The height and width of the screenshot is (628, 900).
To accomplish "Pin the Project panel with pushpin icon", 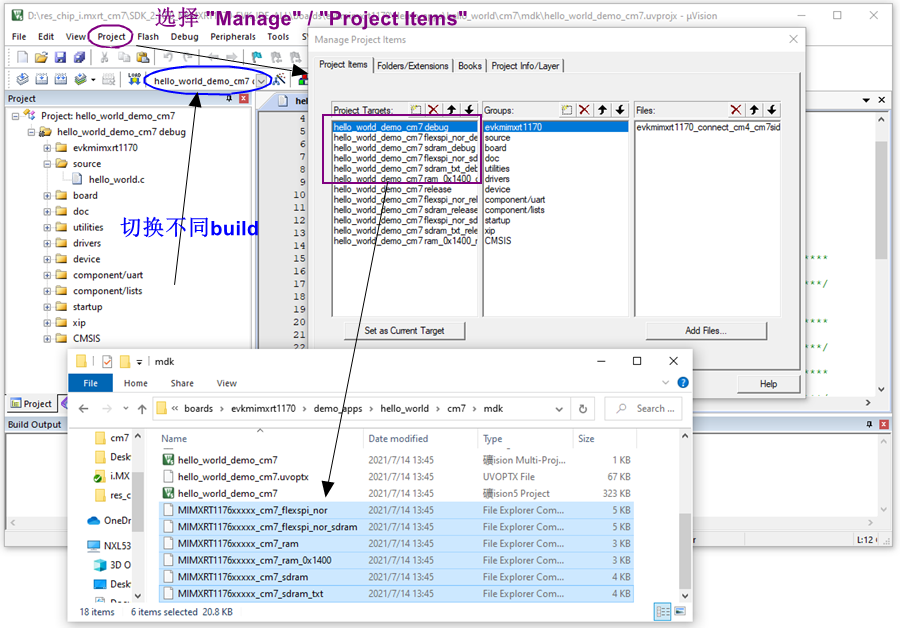I will coord(229,99).
